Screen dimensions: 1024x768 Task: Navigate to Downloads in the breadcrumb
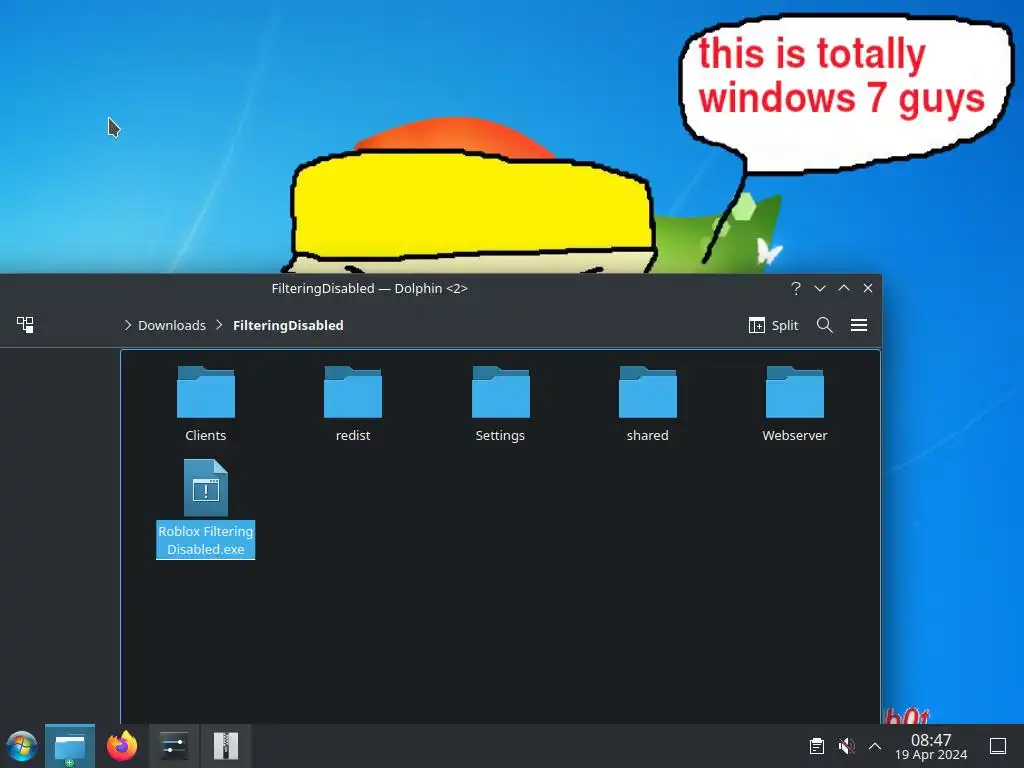(x=172, y=325)
